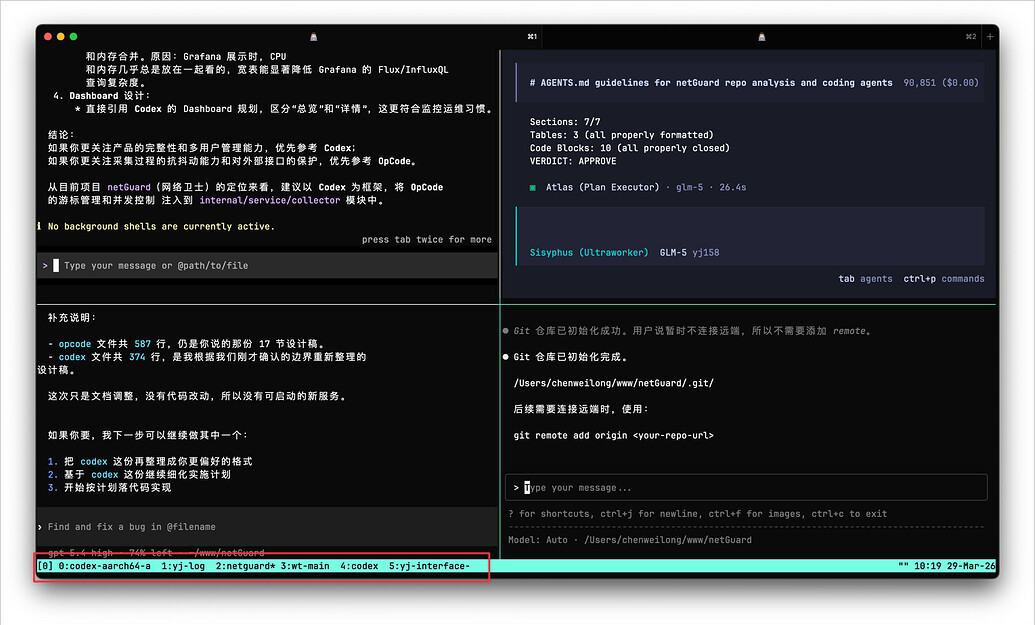The width and height of the screenshot is (1035, 625).
Task: Click the dimmed bullet before 'Git 仓库已初始化成功'
Action: coord(506,331)
